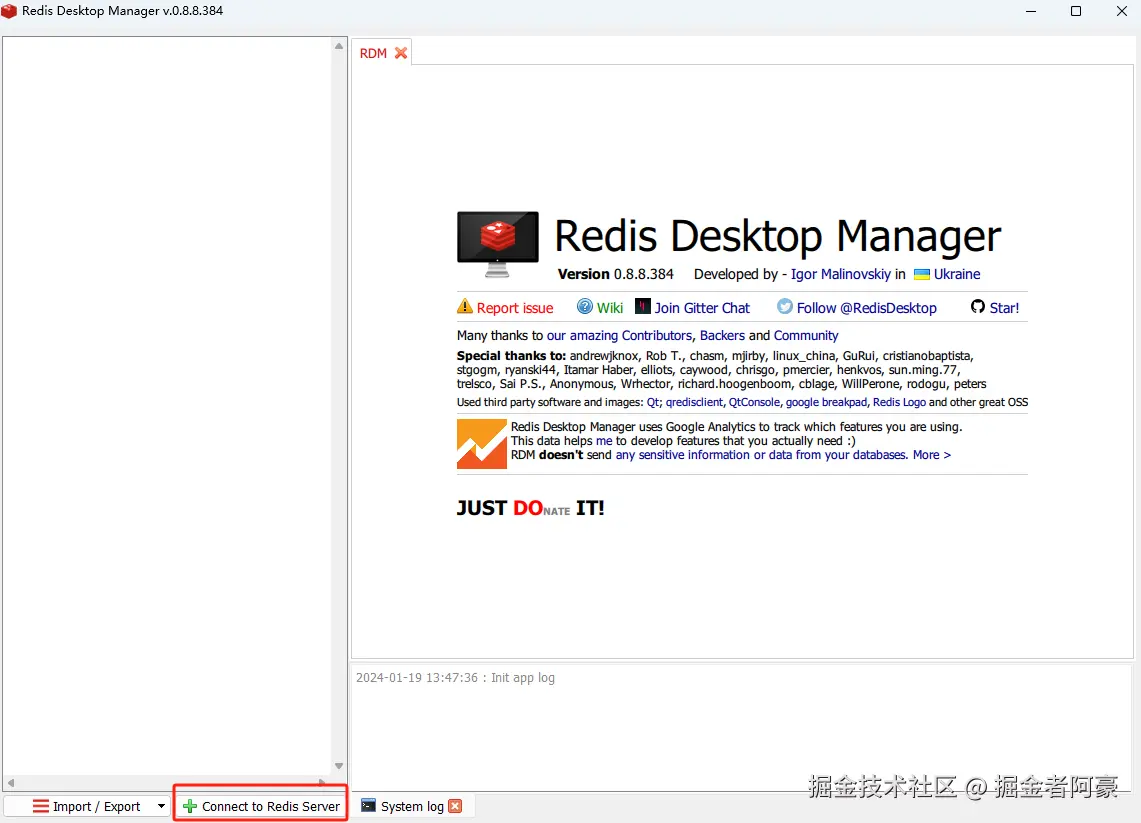Click the Gitter chat icon
1141x823 pixels.
[643, 306]
